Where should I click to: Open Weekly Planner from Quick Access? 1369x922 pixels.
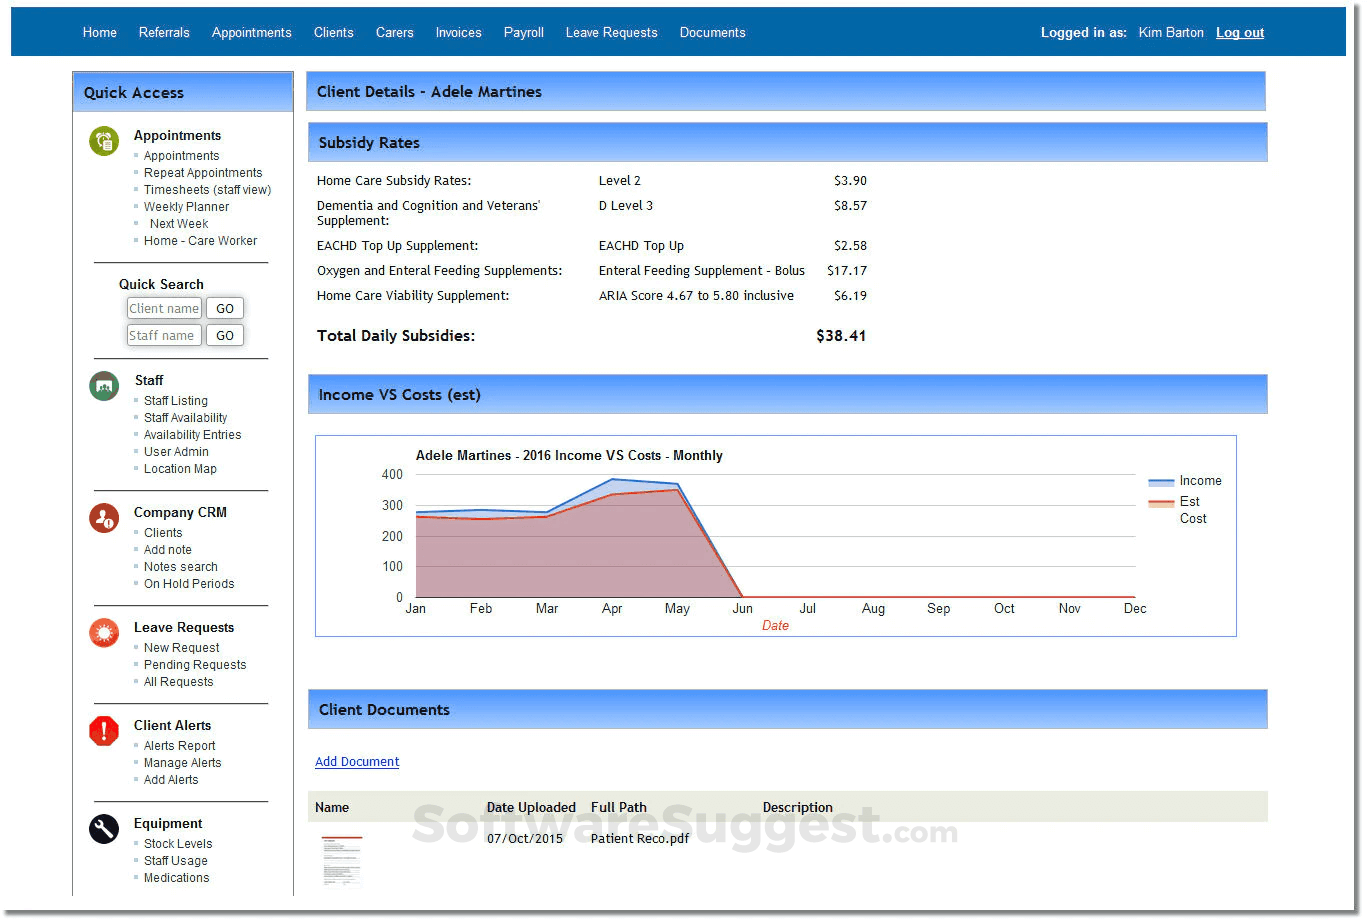(x=186, y=207)
